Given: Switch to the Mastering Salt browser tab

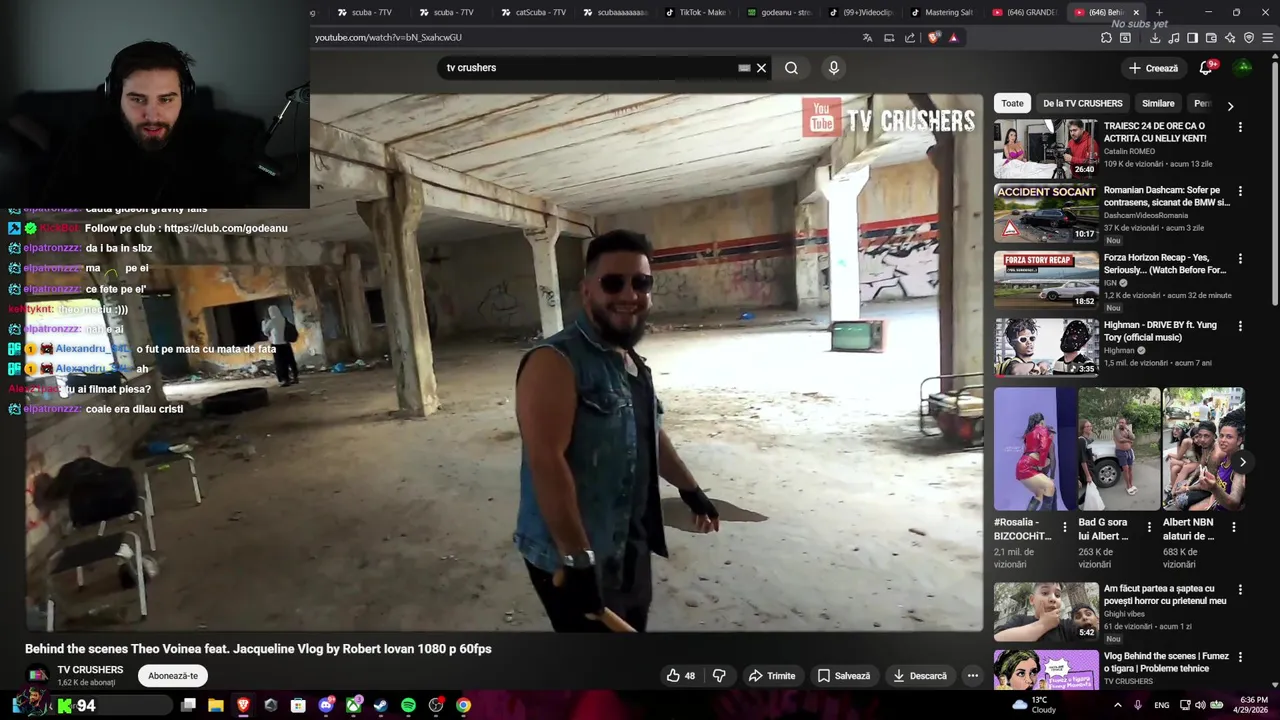Looking at the screenshot, I should (x=941, y=12).
